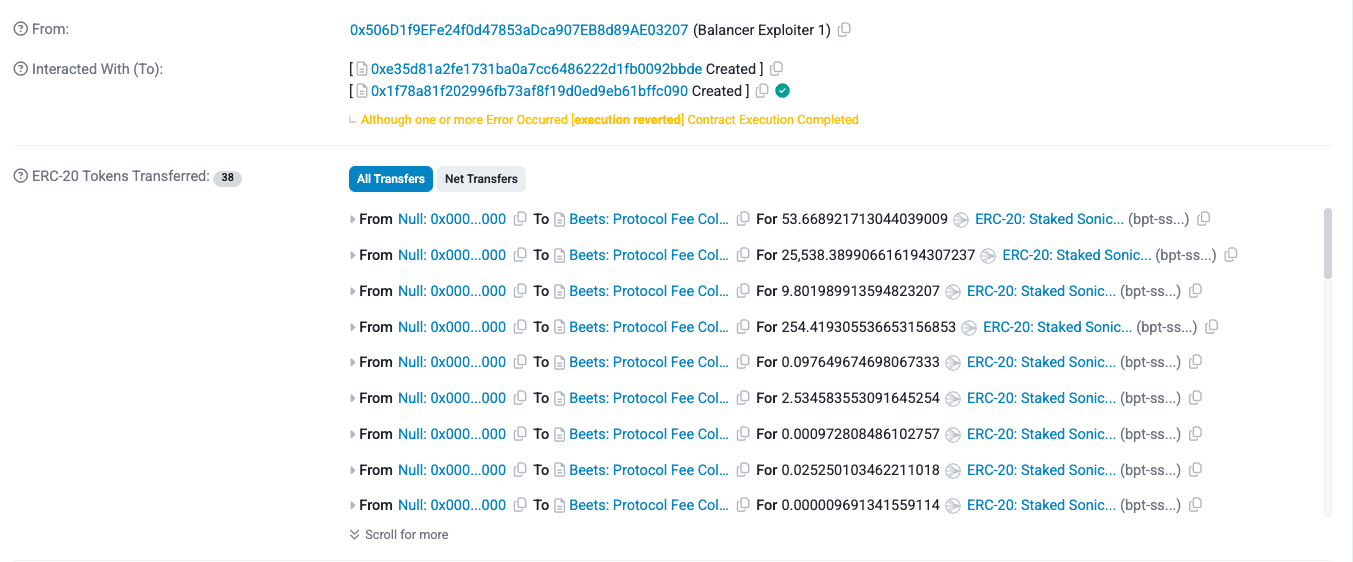The height and width of the screenshot is (562, 1353).
Task: Click contract file icon before 0x1f78a81f20…
Action: [x=362, y=91]
